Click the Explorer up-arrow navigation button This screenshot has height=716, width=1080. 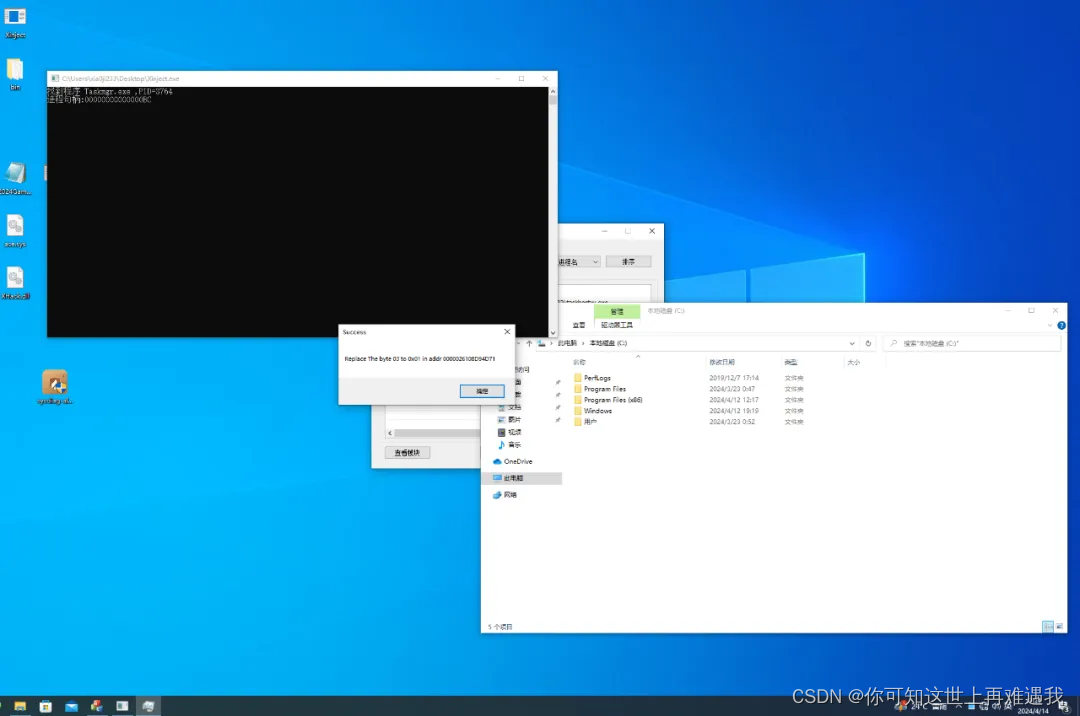529,343
